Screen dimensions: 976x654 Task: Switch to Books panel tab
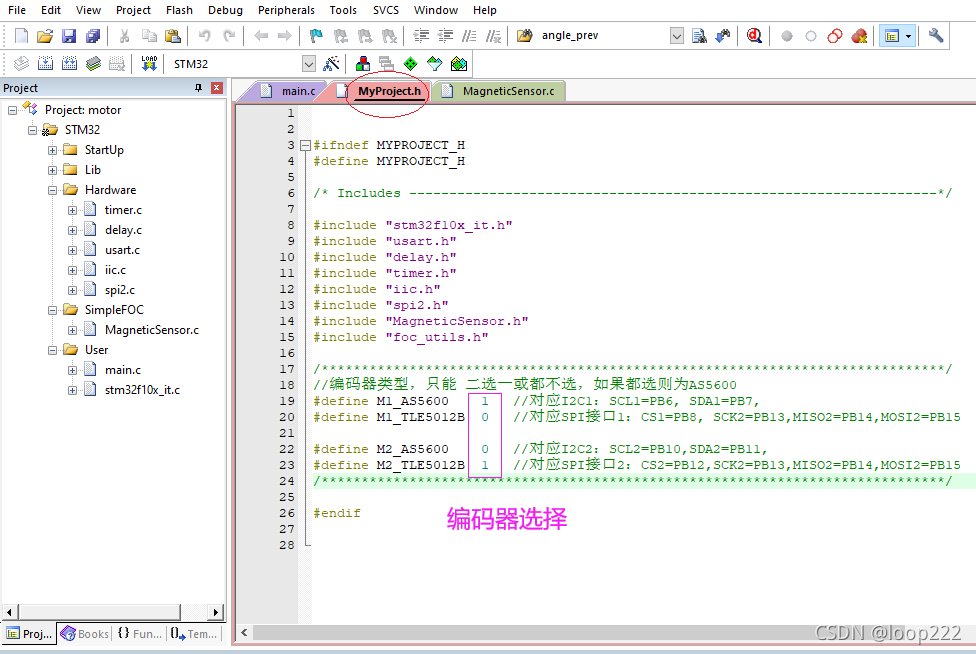[x=85, y=633]
